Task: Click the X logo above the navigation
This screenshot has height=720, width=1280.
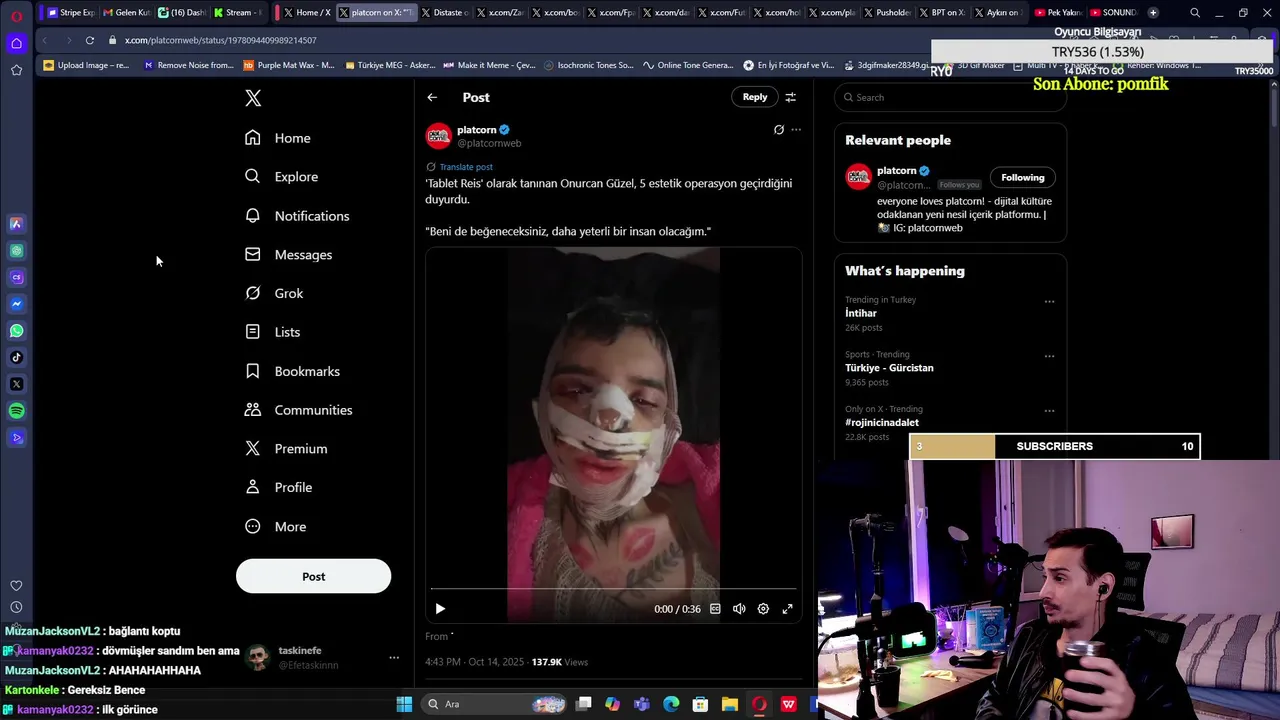Action: click(x=253, y=98)
